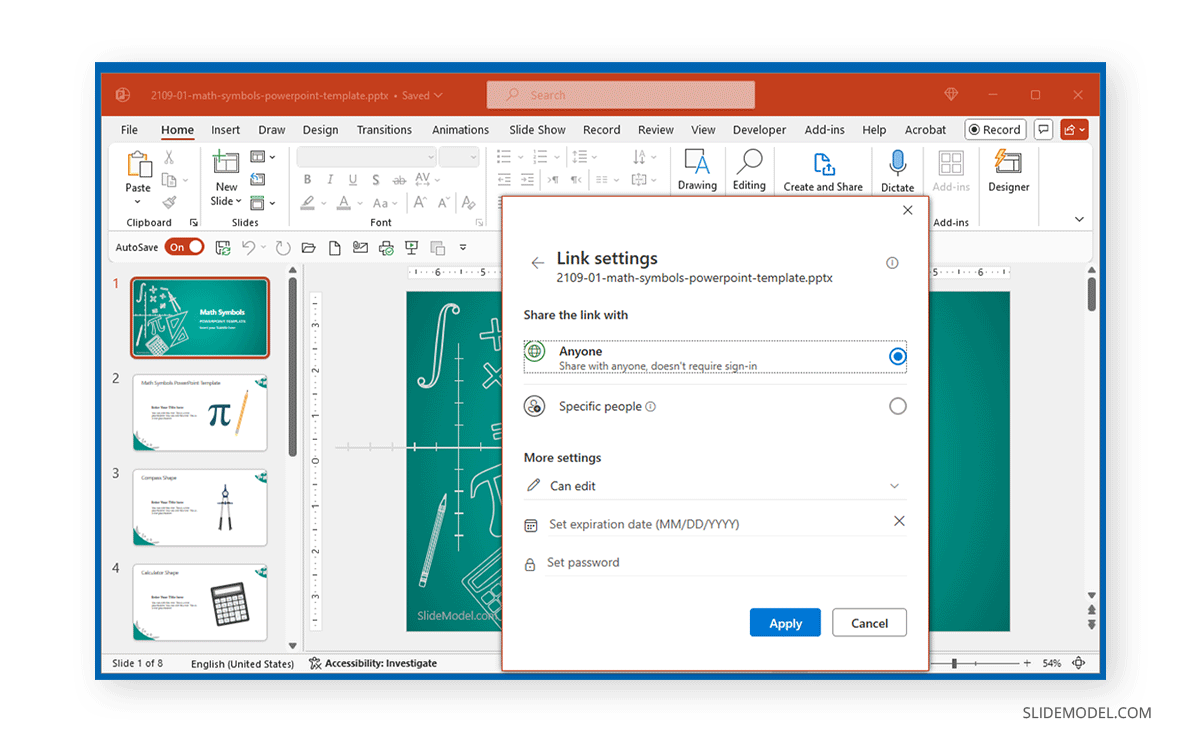The width and height of the screenshot is (1200, 743).
Task: Click the info icon in Link settings
Action: pyautogui.click(x=892, y=263)
